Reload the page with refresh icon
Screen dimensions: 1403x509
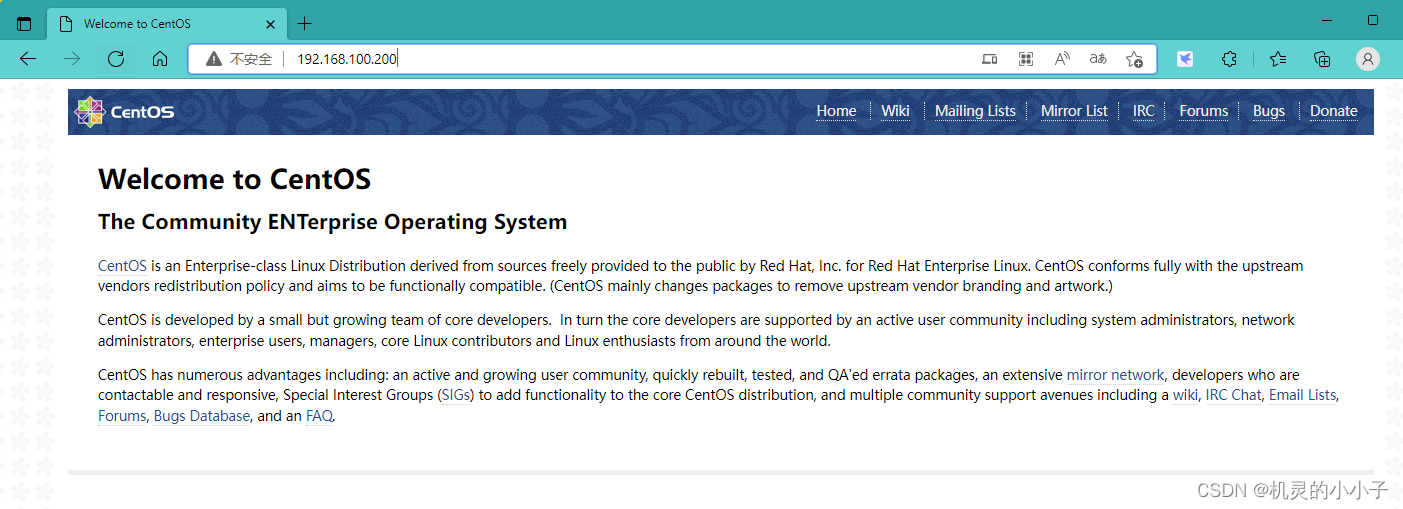[116, 59]
